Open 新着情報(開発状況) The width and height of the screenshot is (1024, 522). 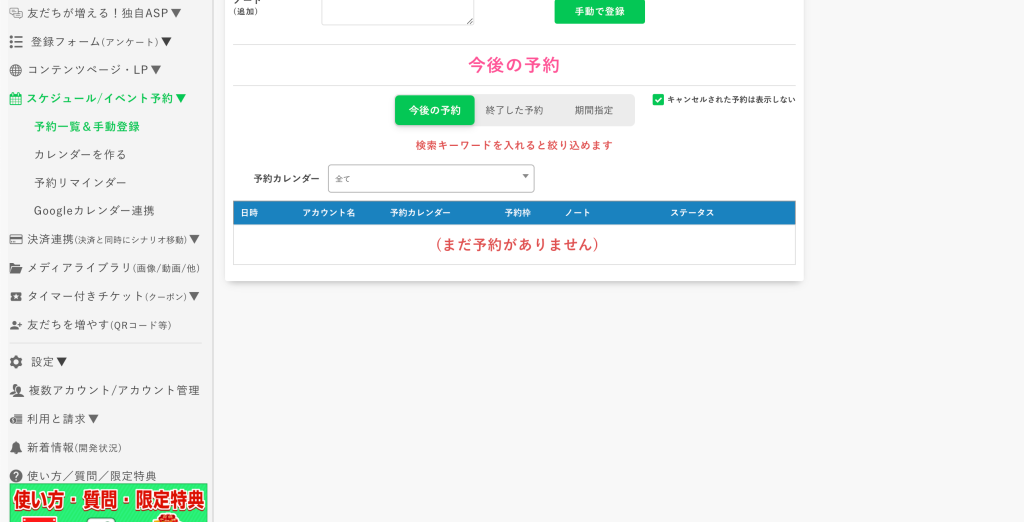74,448
